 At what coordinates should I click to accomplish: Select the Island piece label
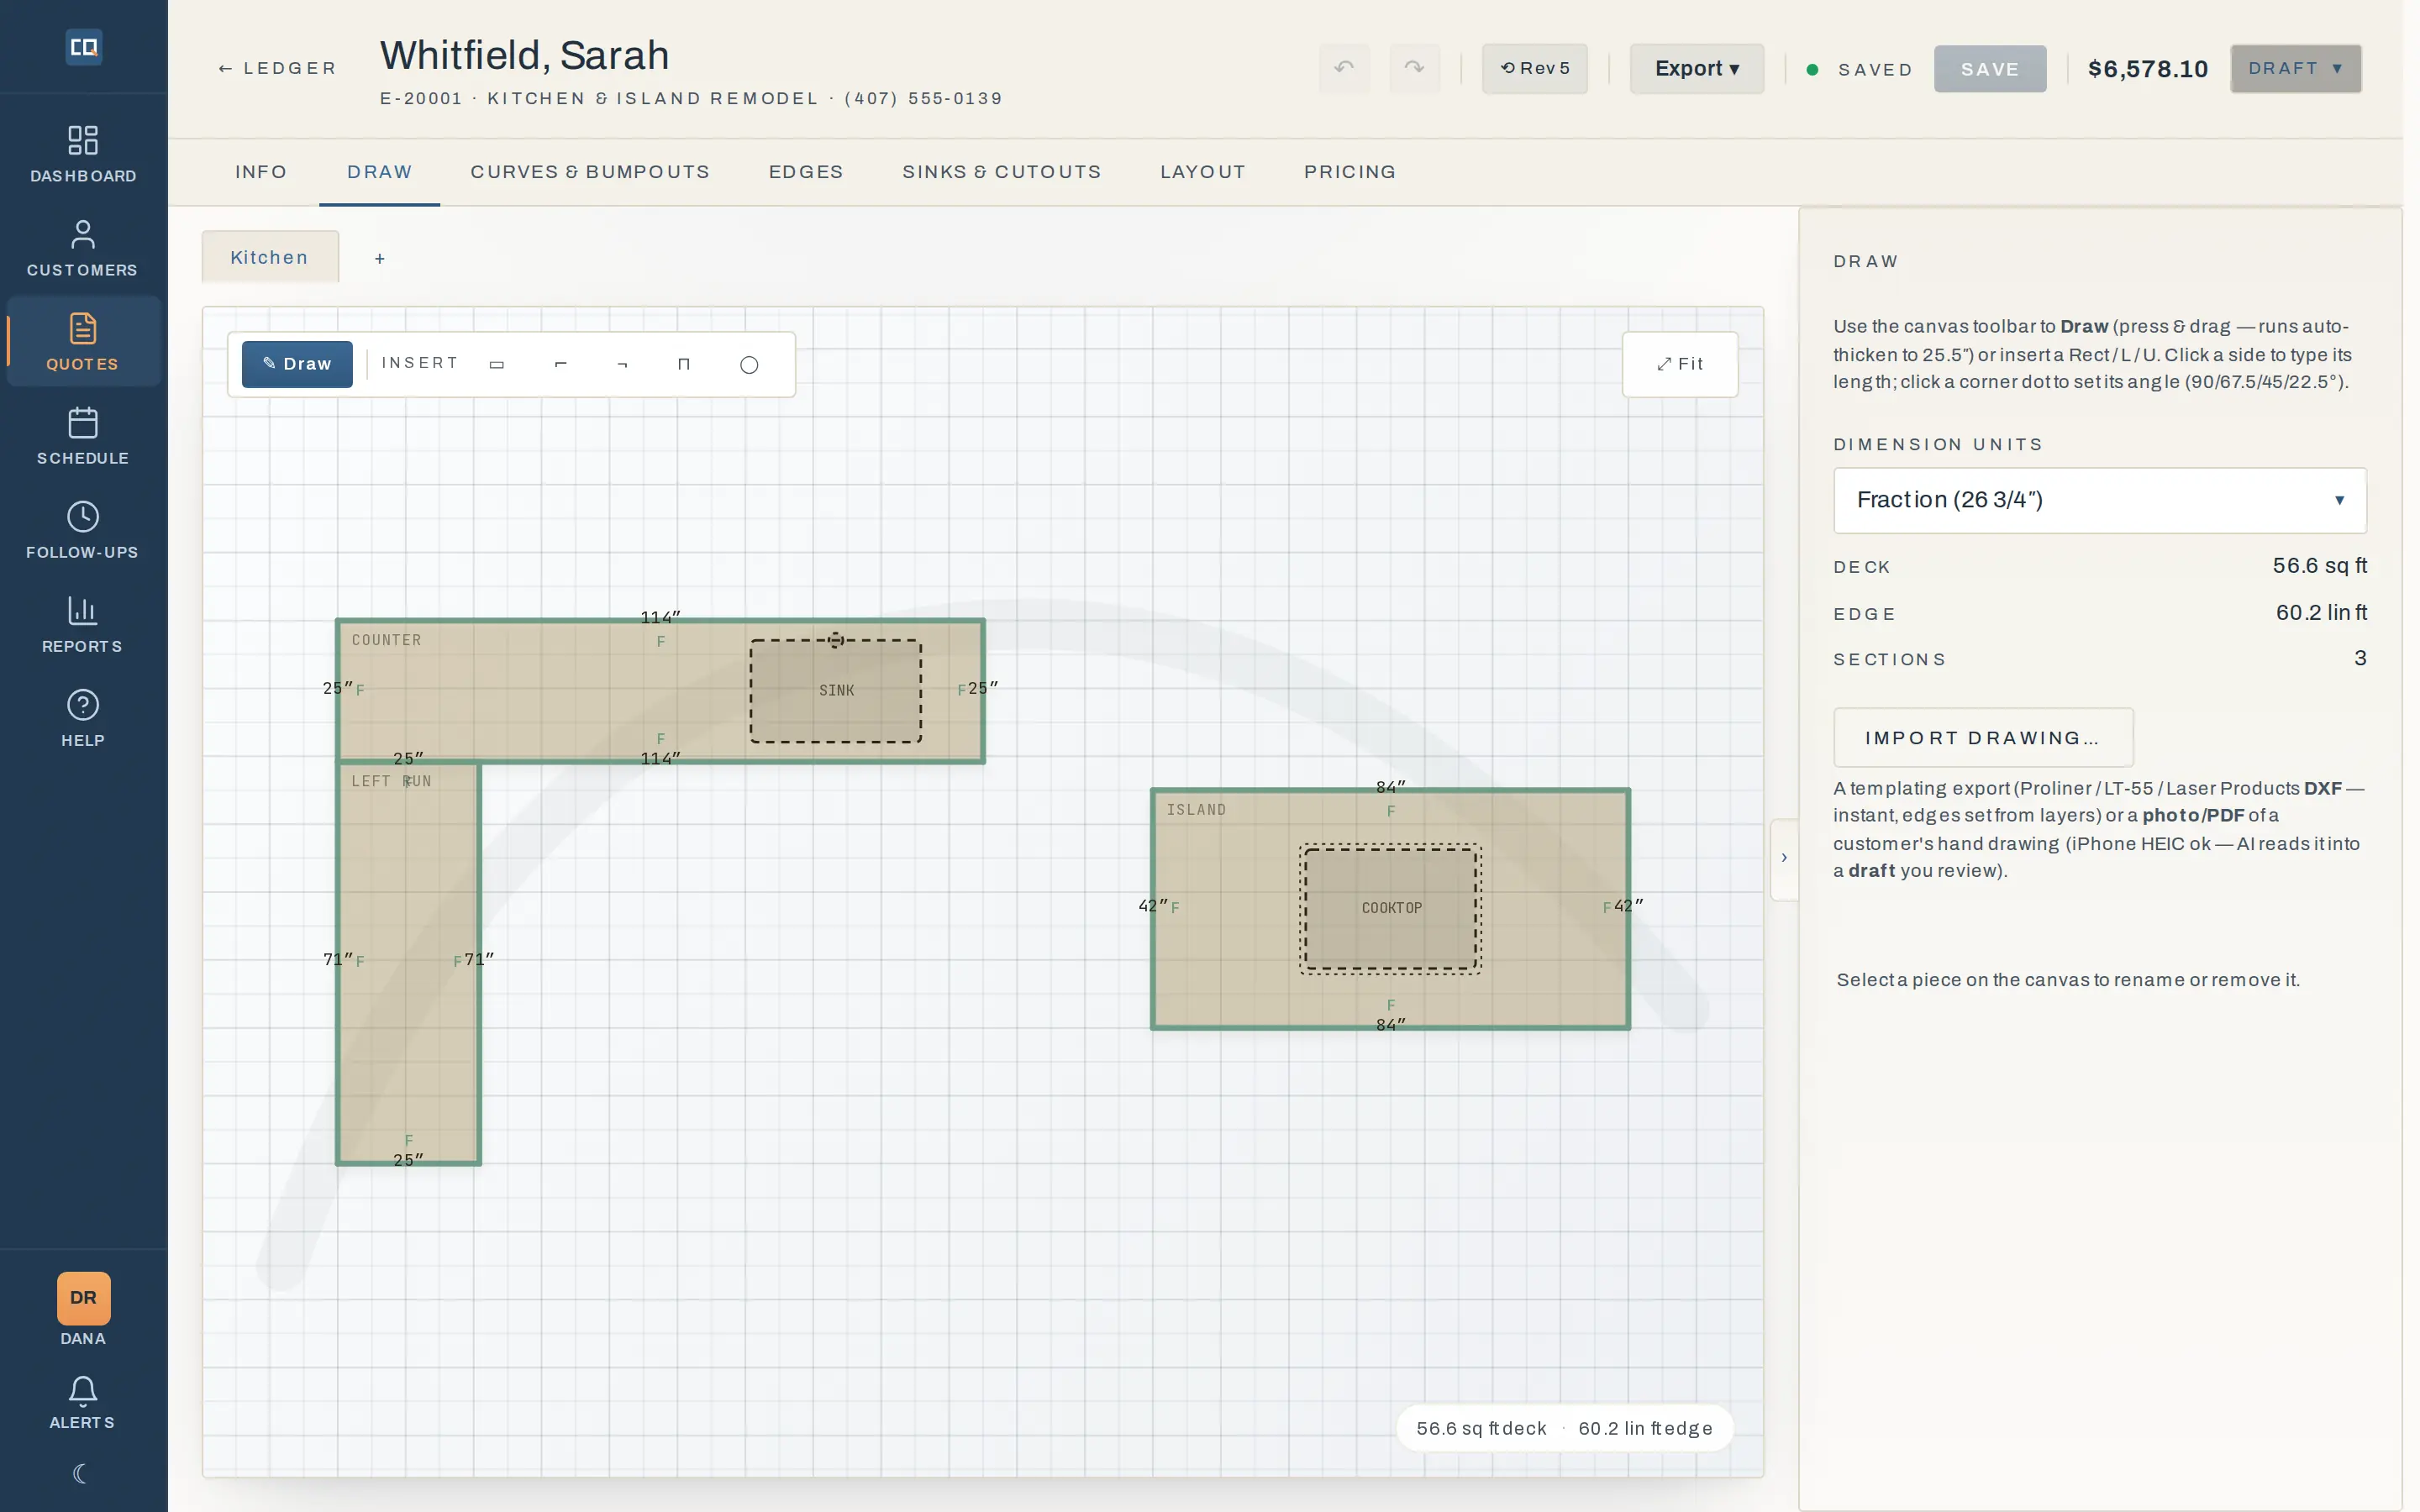[1196, 810]
